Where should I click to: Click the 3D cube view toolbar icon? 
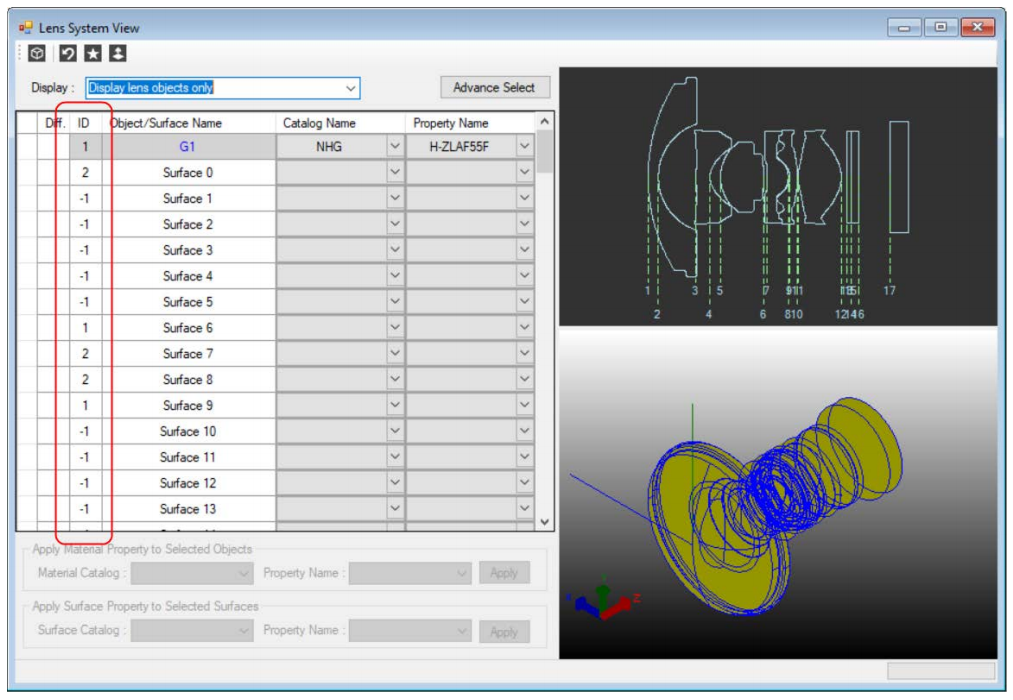click(x=35, y=53)
